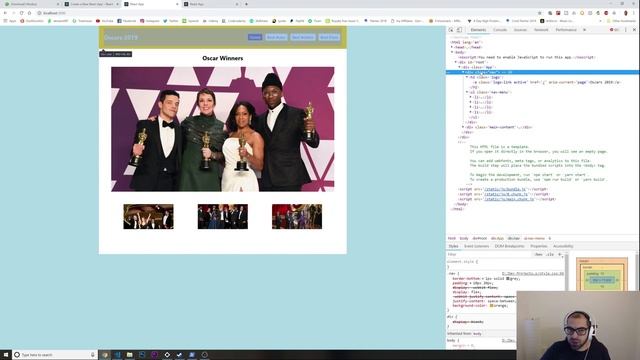640x360 pixels.
Task: Open the Accessibility sub-tab
Action: point(563,246)
